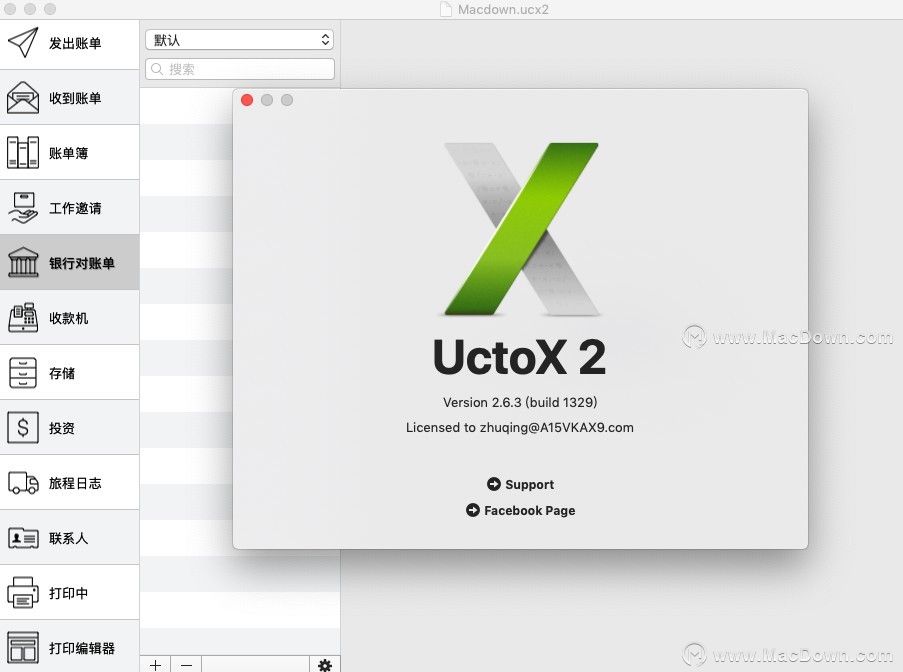Click the Licensed to zhuqing@A15VKAX9.com text
Viewport: 903px width, 672px height.
(519, 427)
